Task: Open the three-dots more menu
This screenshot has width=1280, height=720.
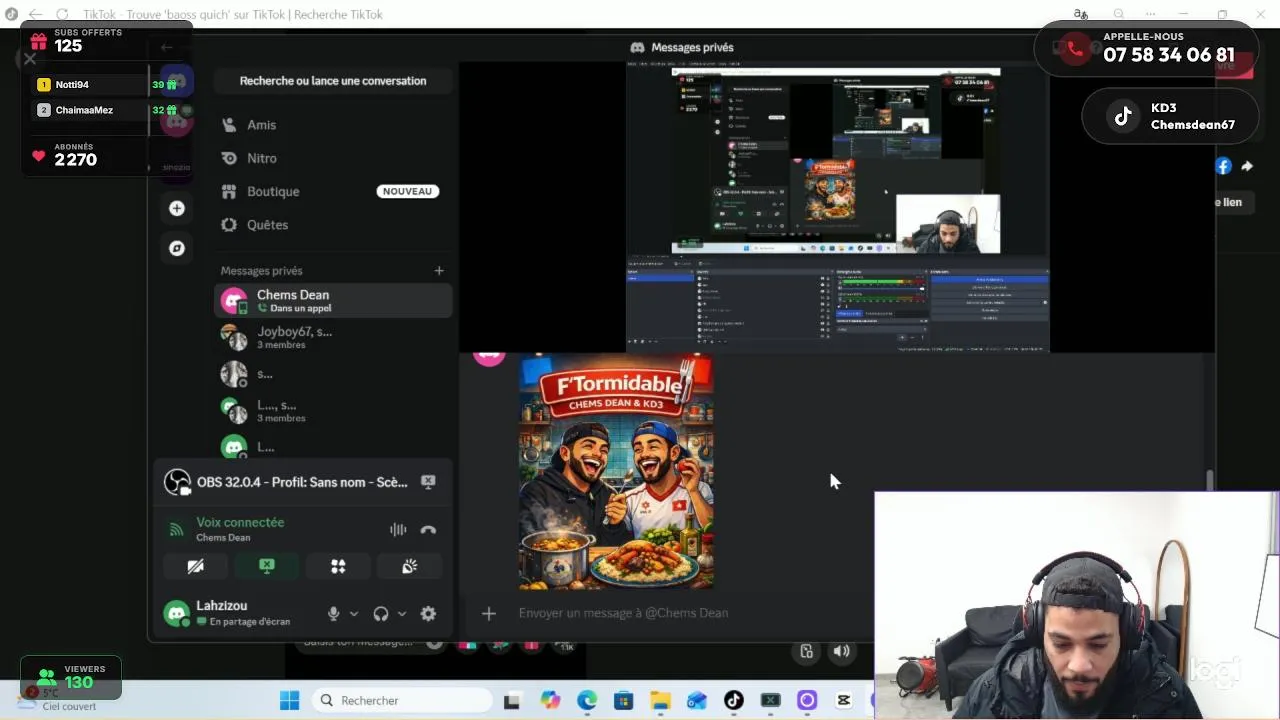Action: 1151,14
